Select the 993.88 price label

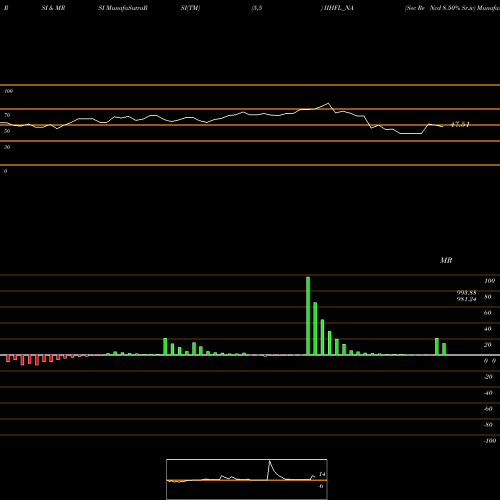click(x=466, y=293)
